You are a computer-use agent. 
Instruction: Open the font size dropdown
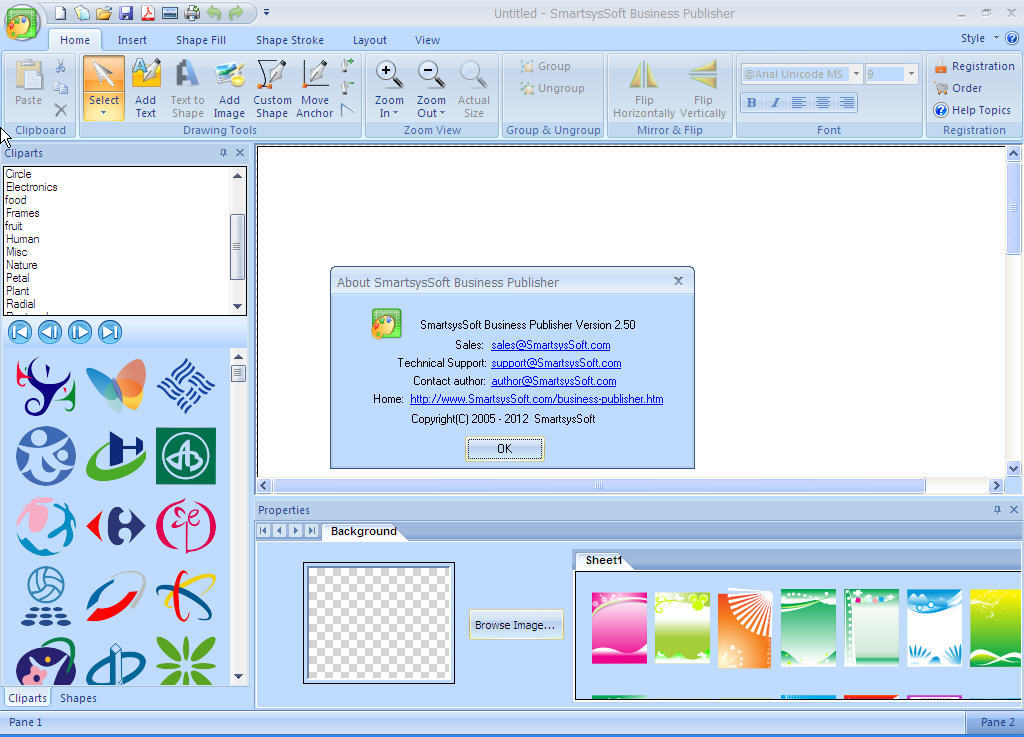pos(911,74)
